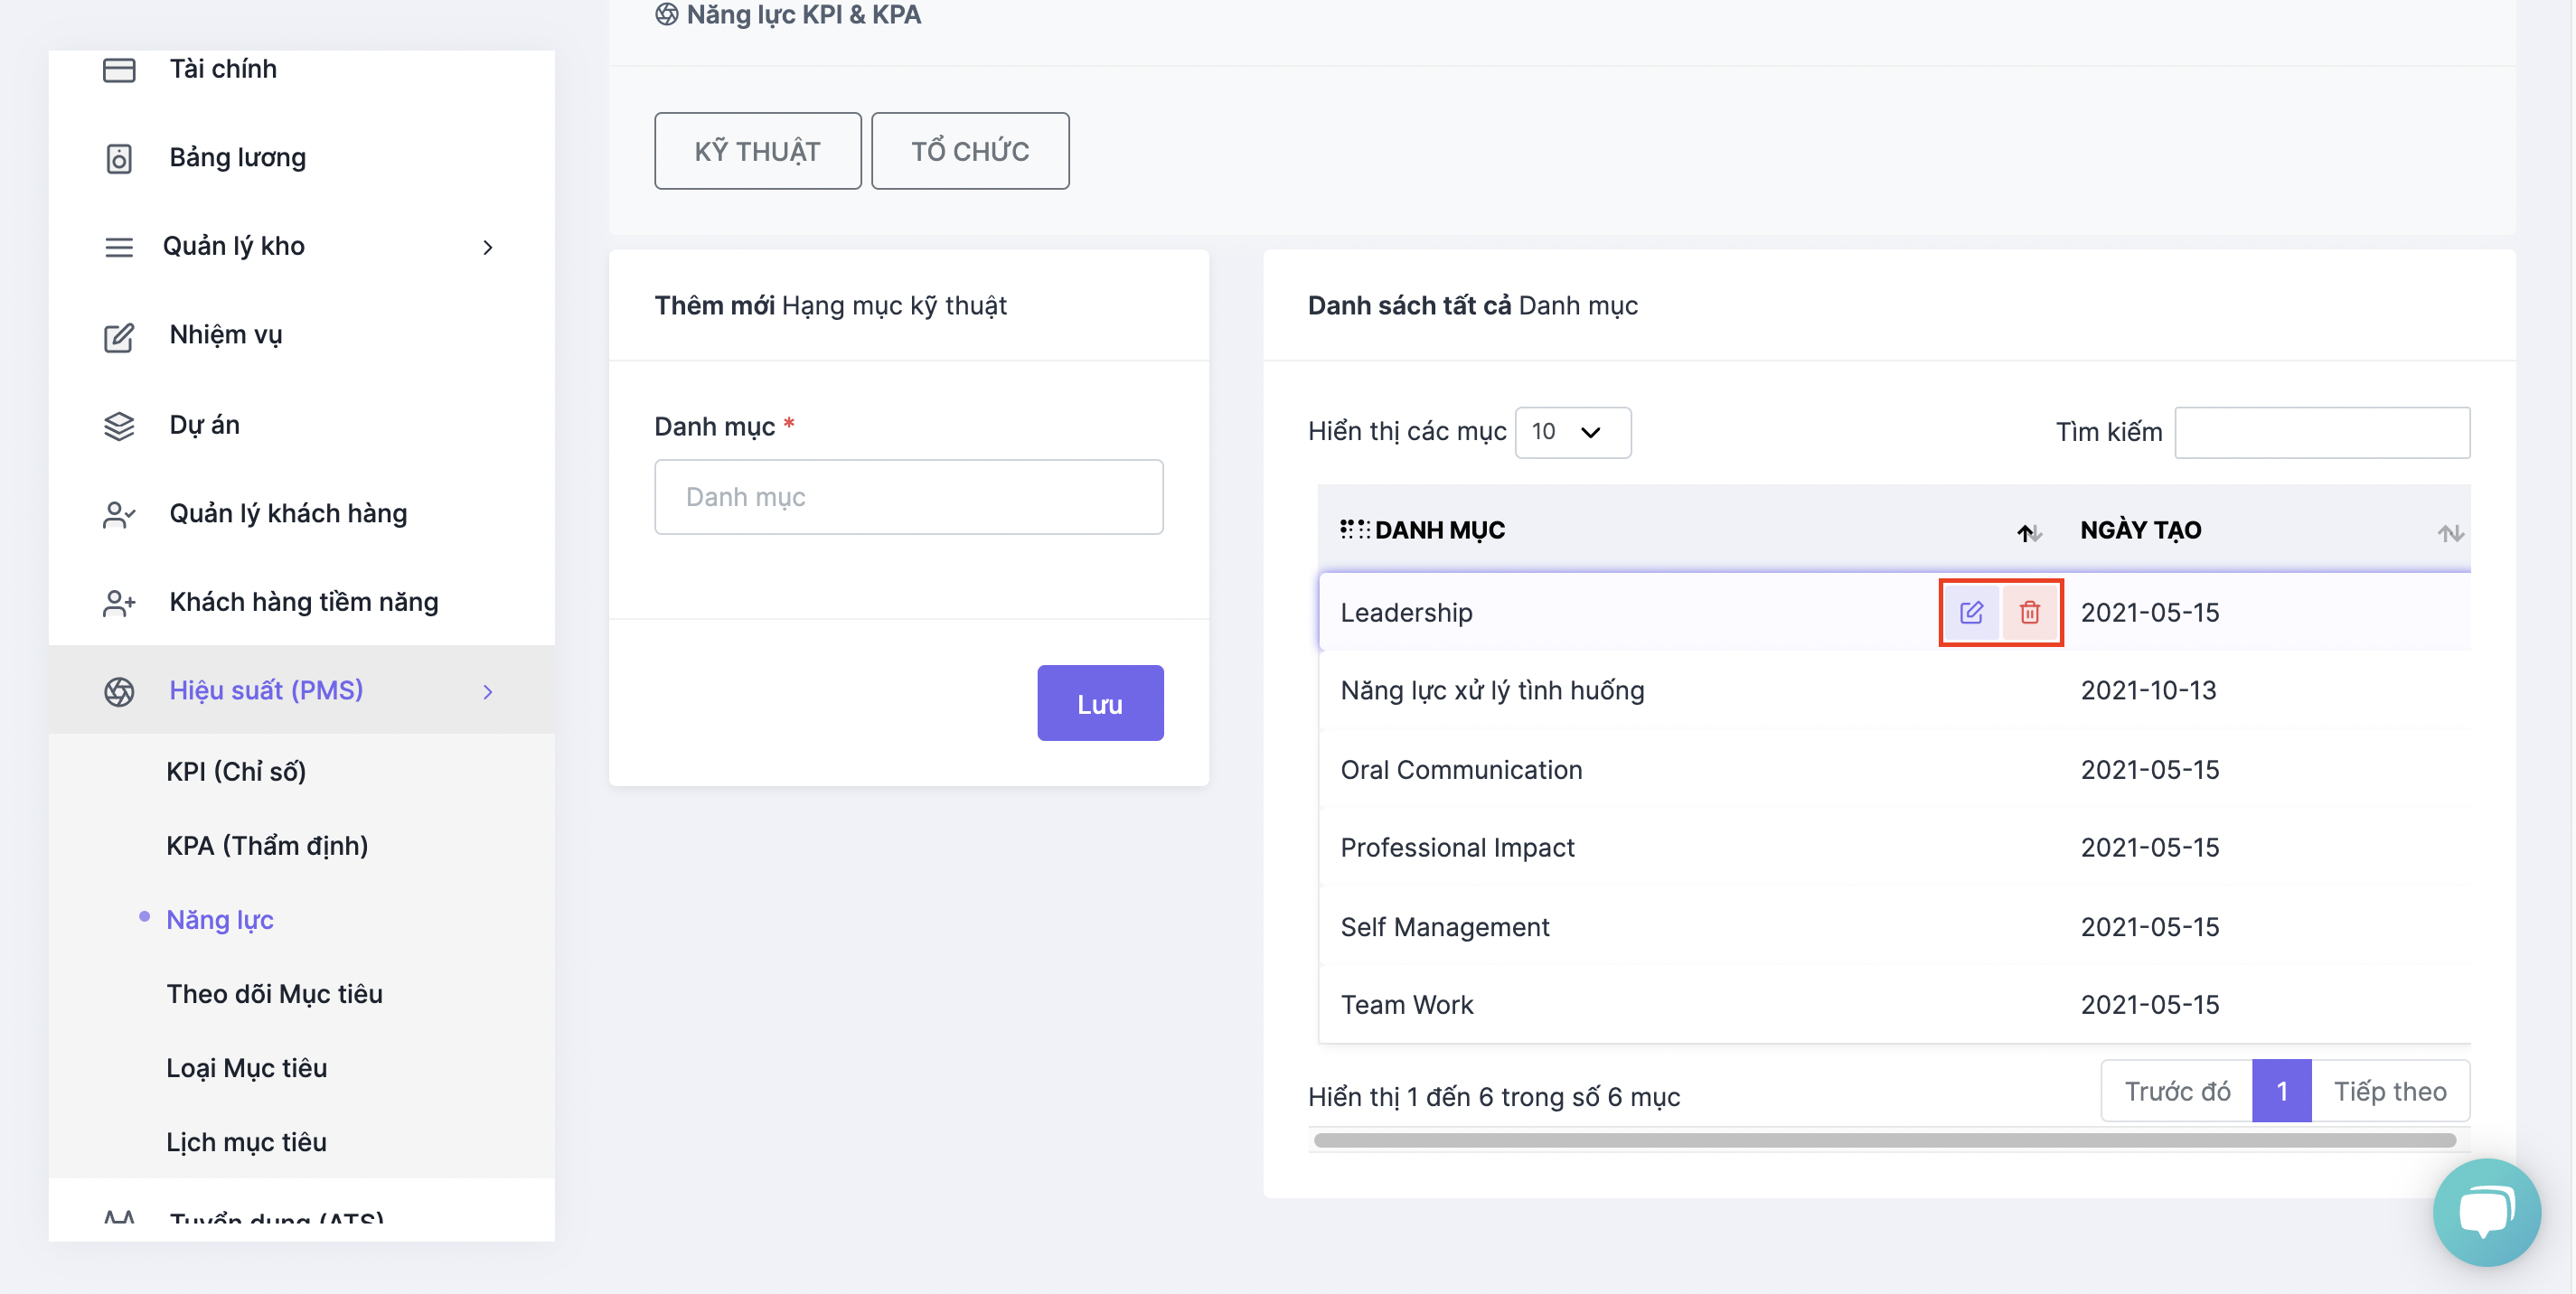Click the Leadership row name

(x=1406, y=612)
